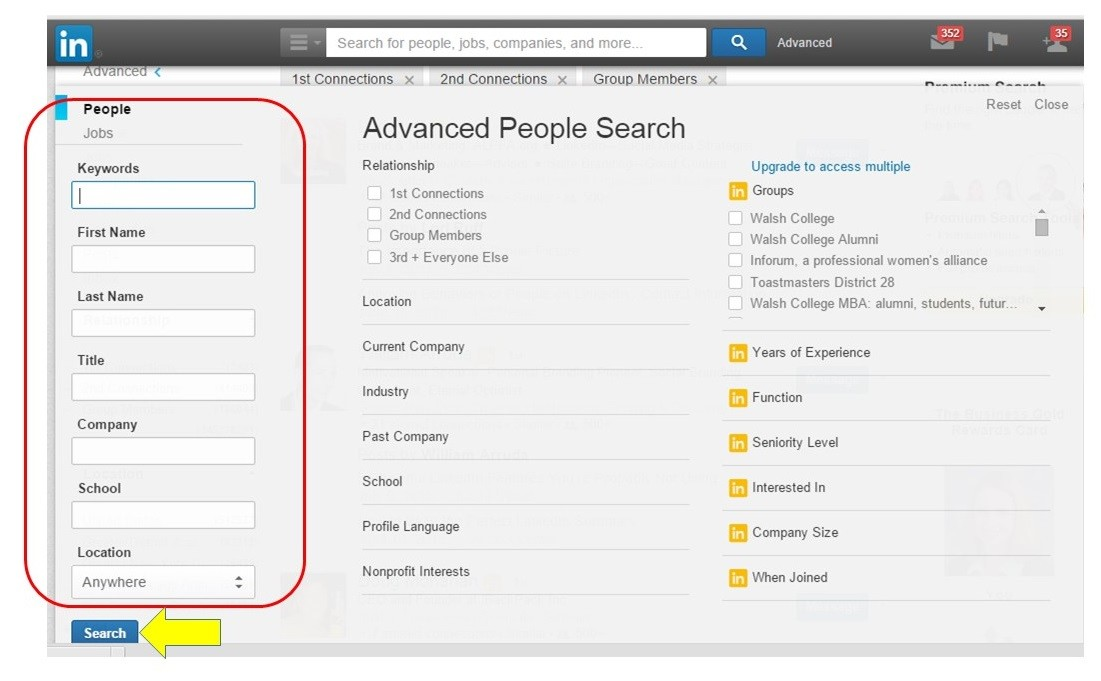The height and width of the screenshot is (681, 1101).
Task: Check the Walsh College MBA group checkbox
Action: point(735,303)
